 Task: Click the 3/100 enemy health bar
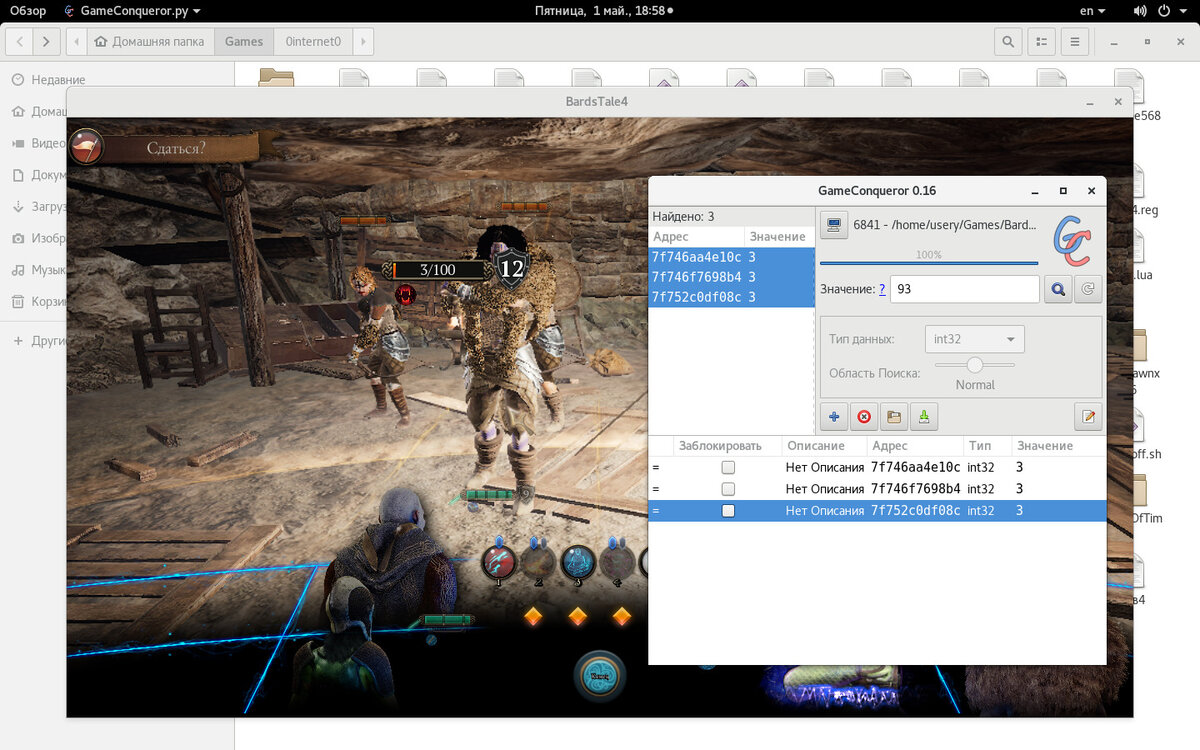437,270
